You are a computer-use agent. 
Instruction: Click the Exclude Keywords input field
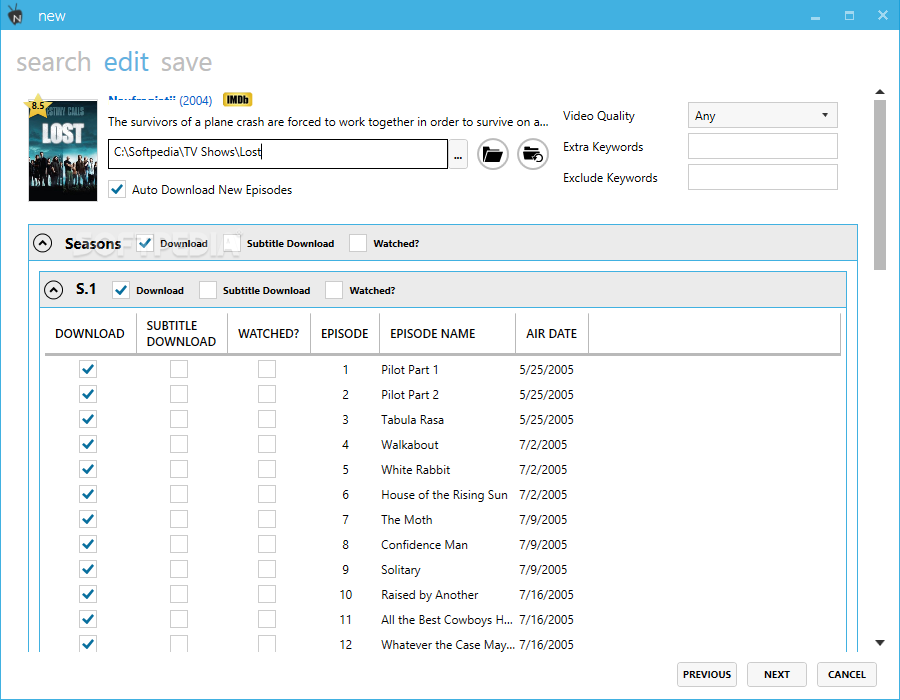click(x=762, y=177)
